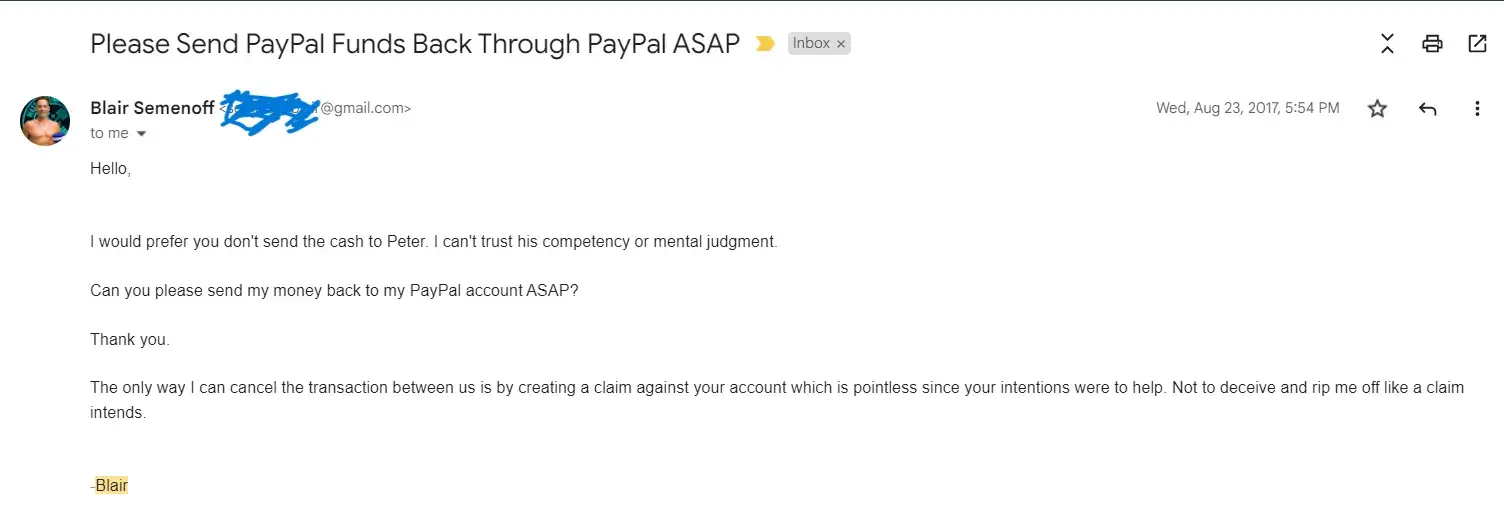Reply using the arrow icon
The width and height of the screenshot is (1504, 515).
point(1427,109)
